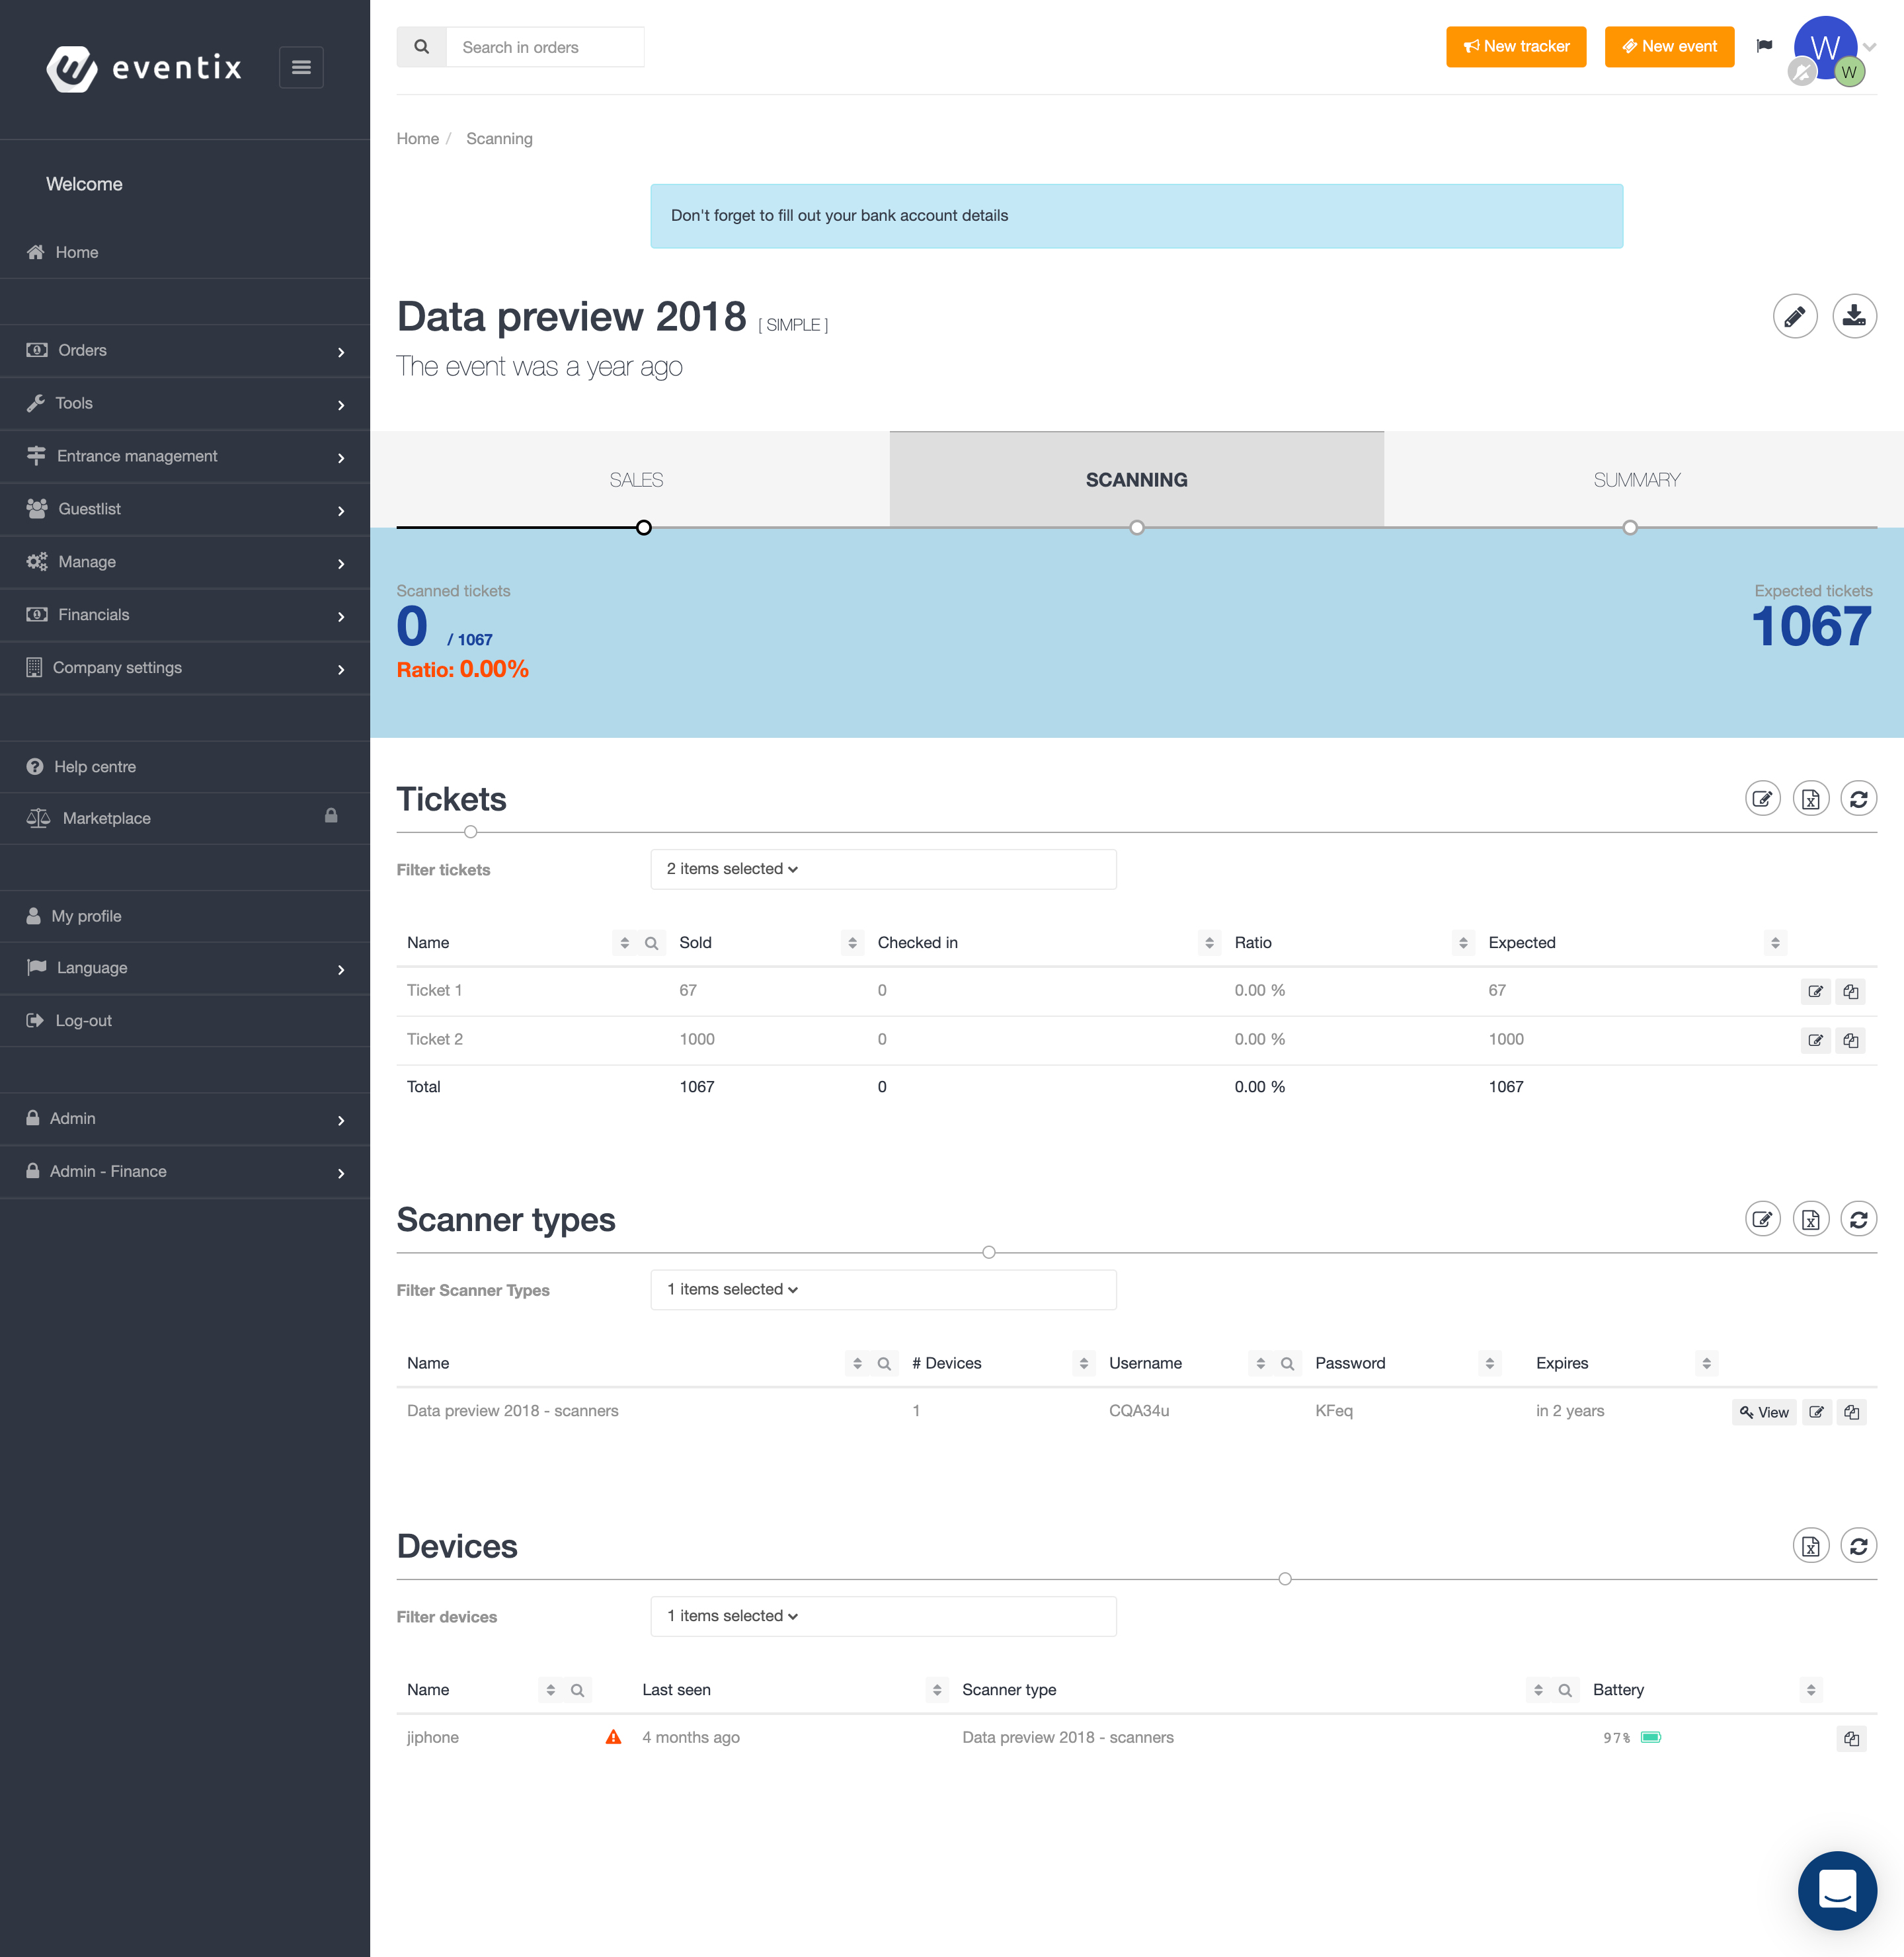
Task: Open the Filter devices dropdown
Action: pyautogui.click(x=882, y=1616)
